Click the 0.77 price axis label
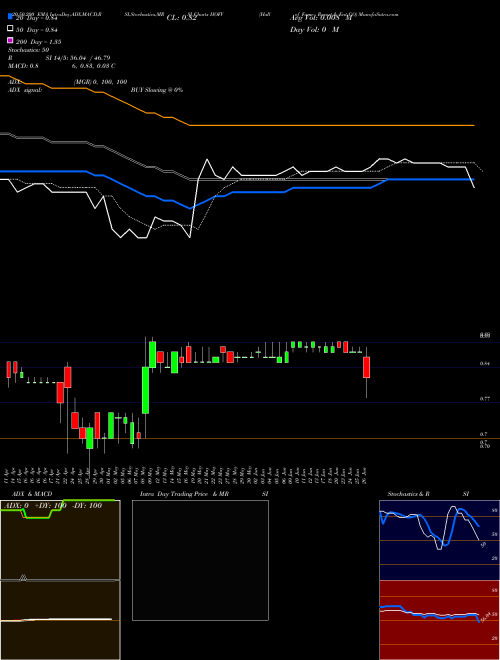The height and width of the screenshot is (660, 500). [x=484, y=398]
